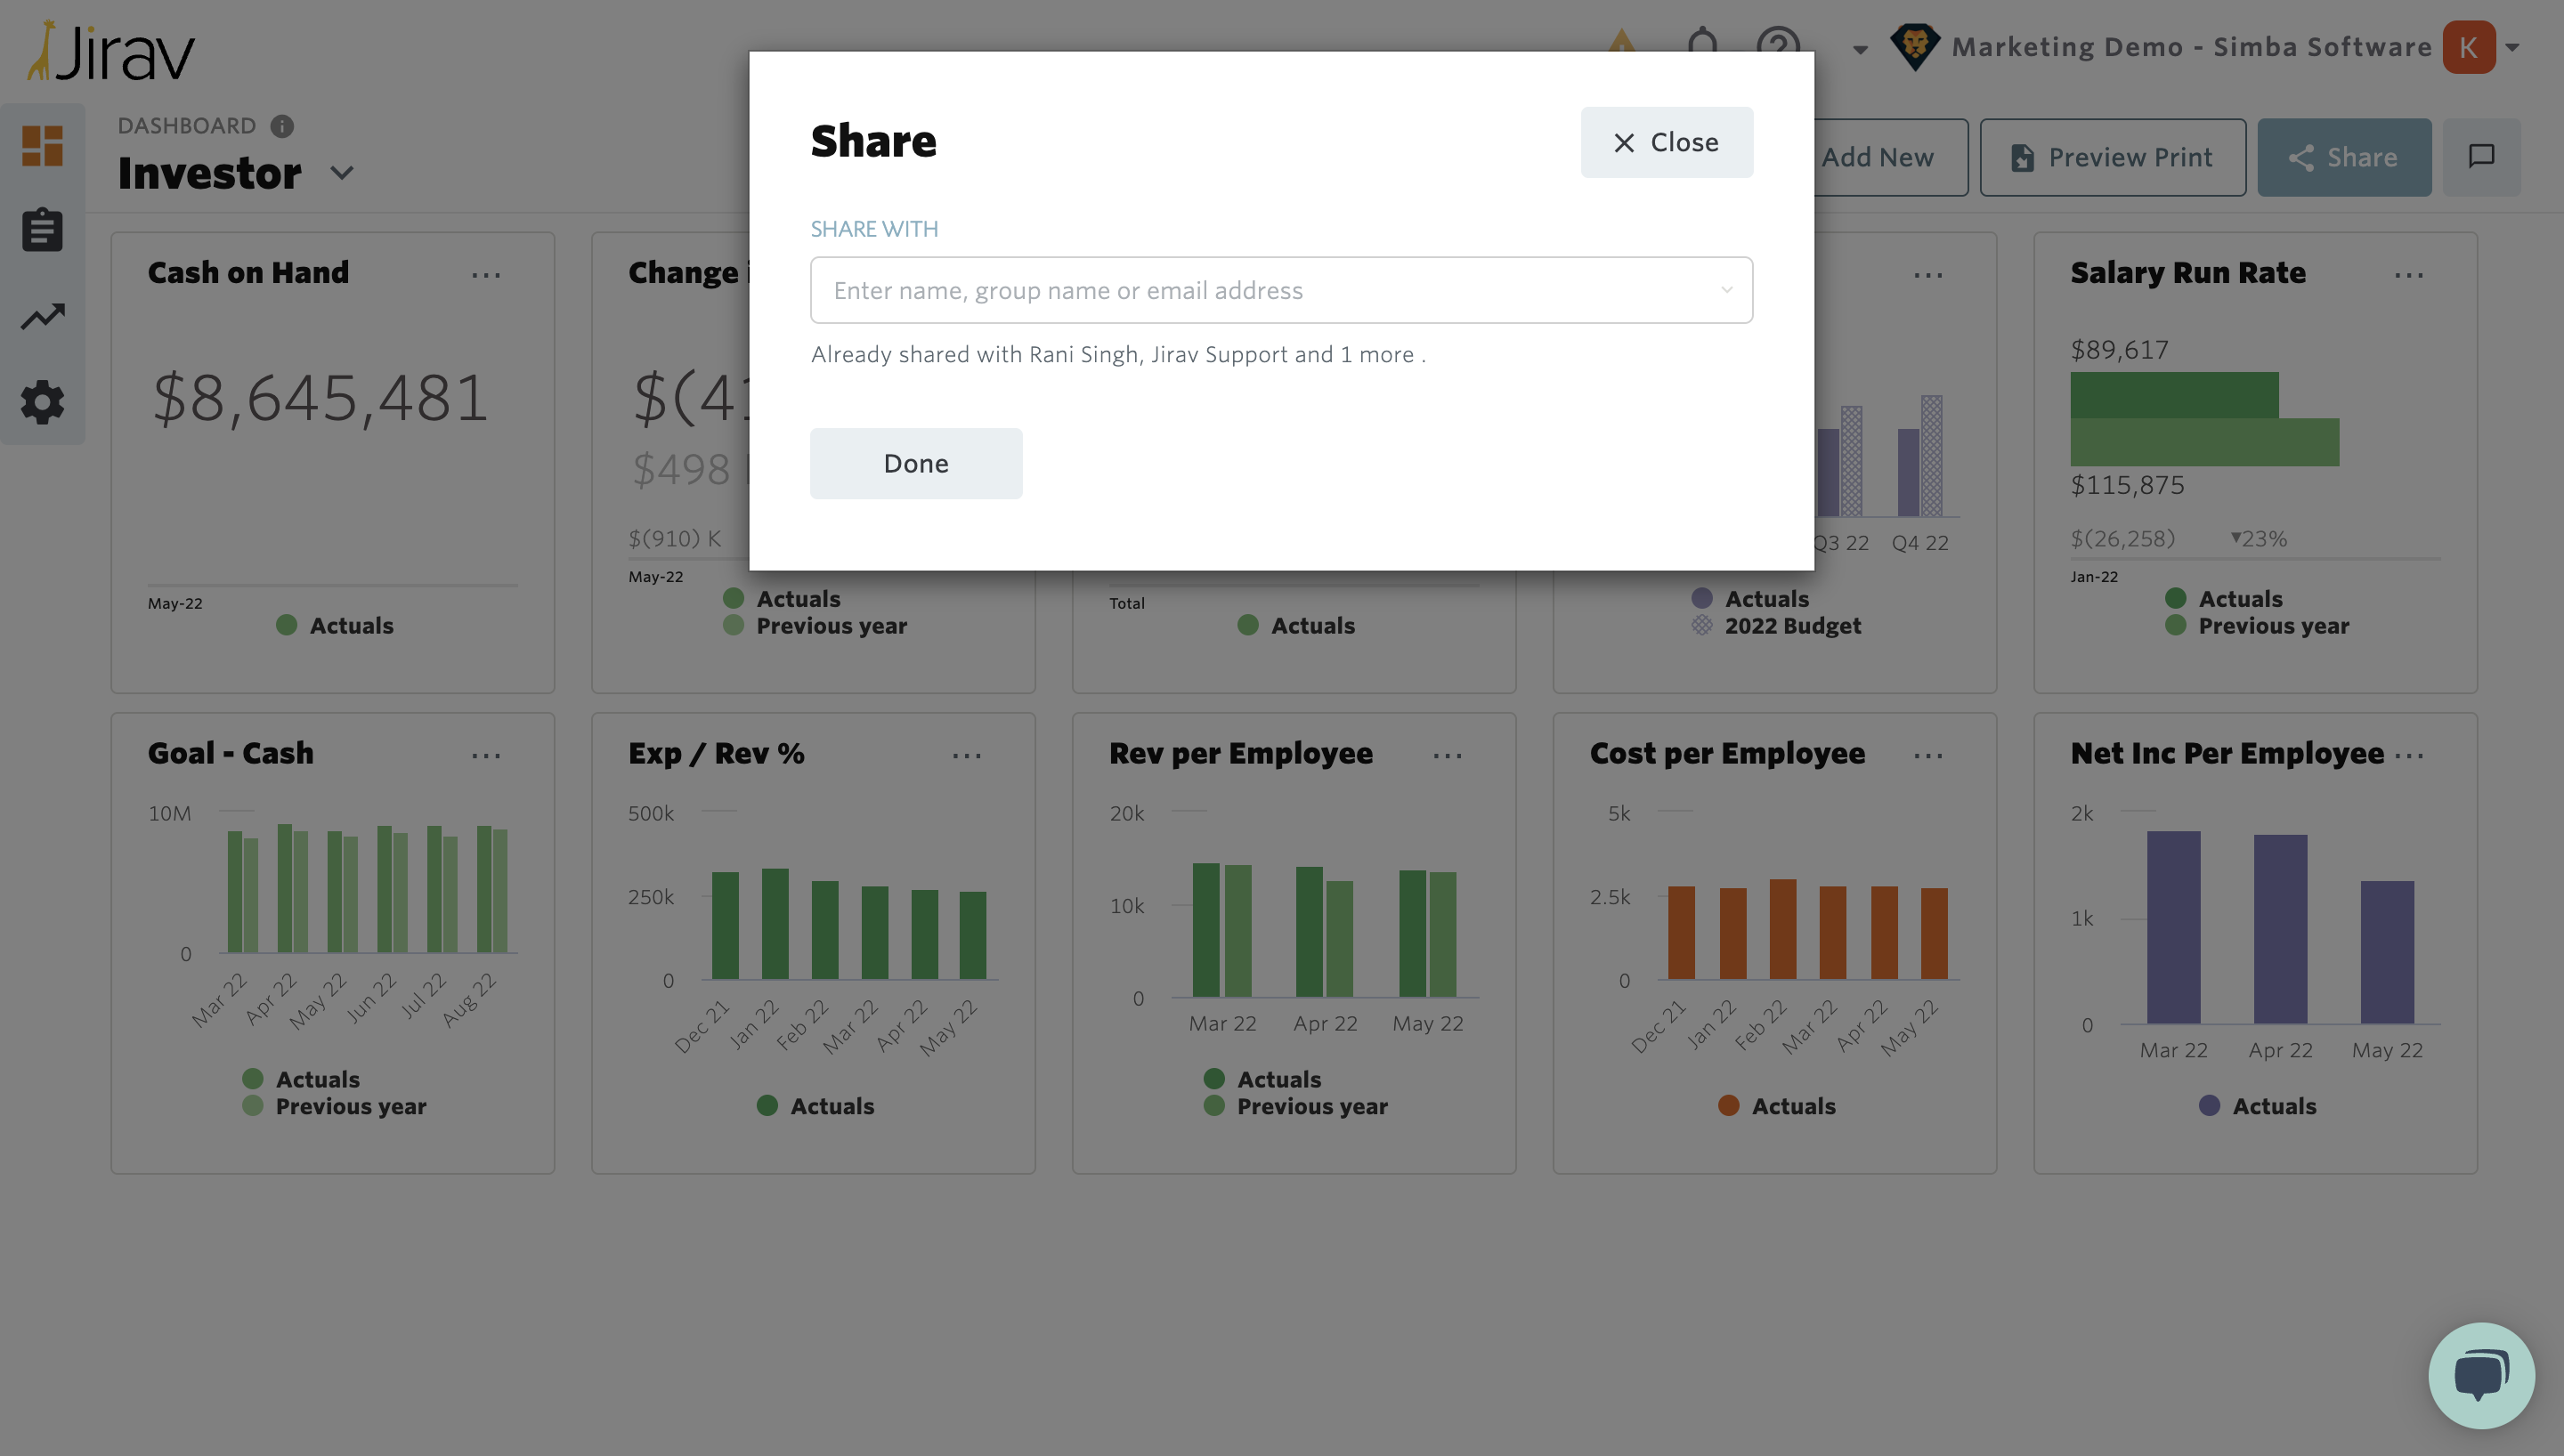Click the dashboard info icon
This screenshot has width=2564, height=1456.
[282, 126]
